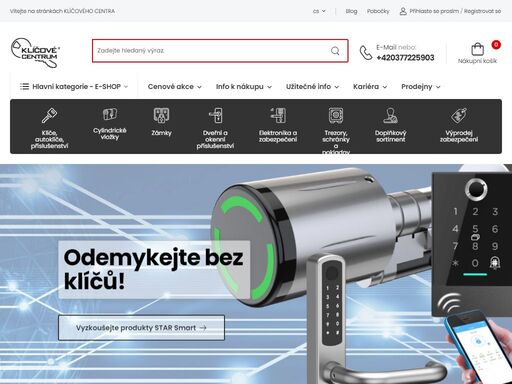Open the Cylindrické vložky category icon
Image resolution: width=512 pixels, height=384 pixels.
(110, 114)
